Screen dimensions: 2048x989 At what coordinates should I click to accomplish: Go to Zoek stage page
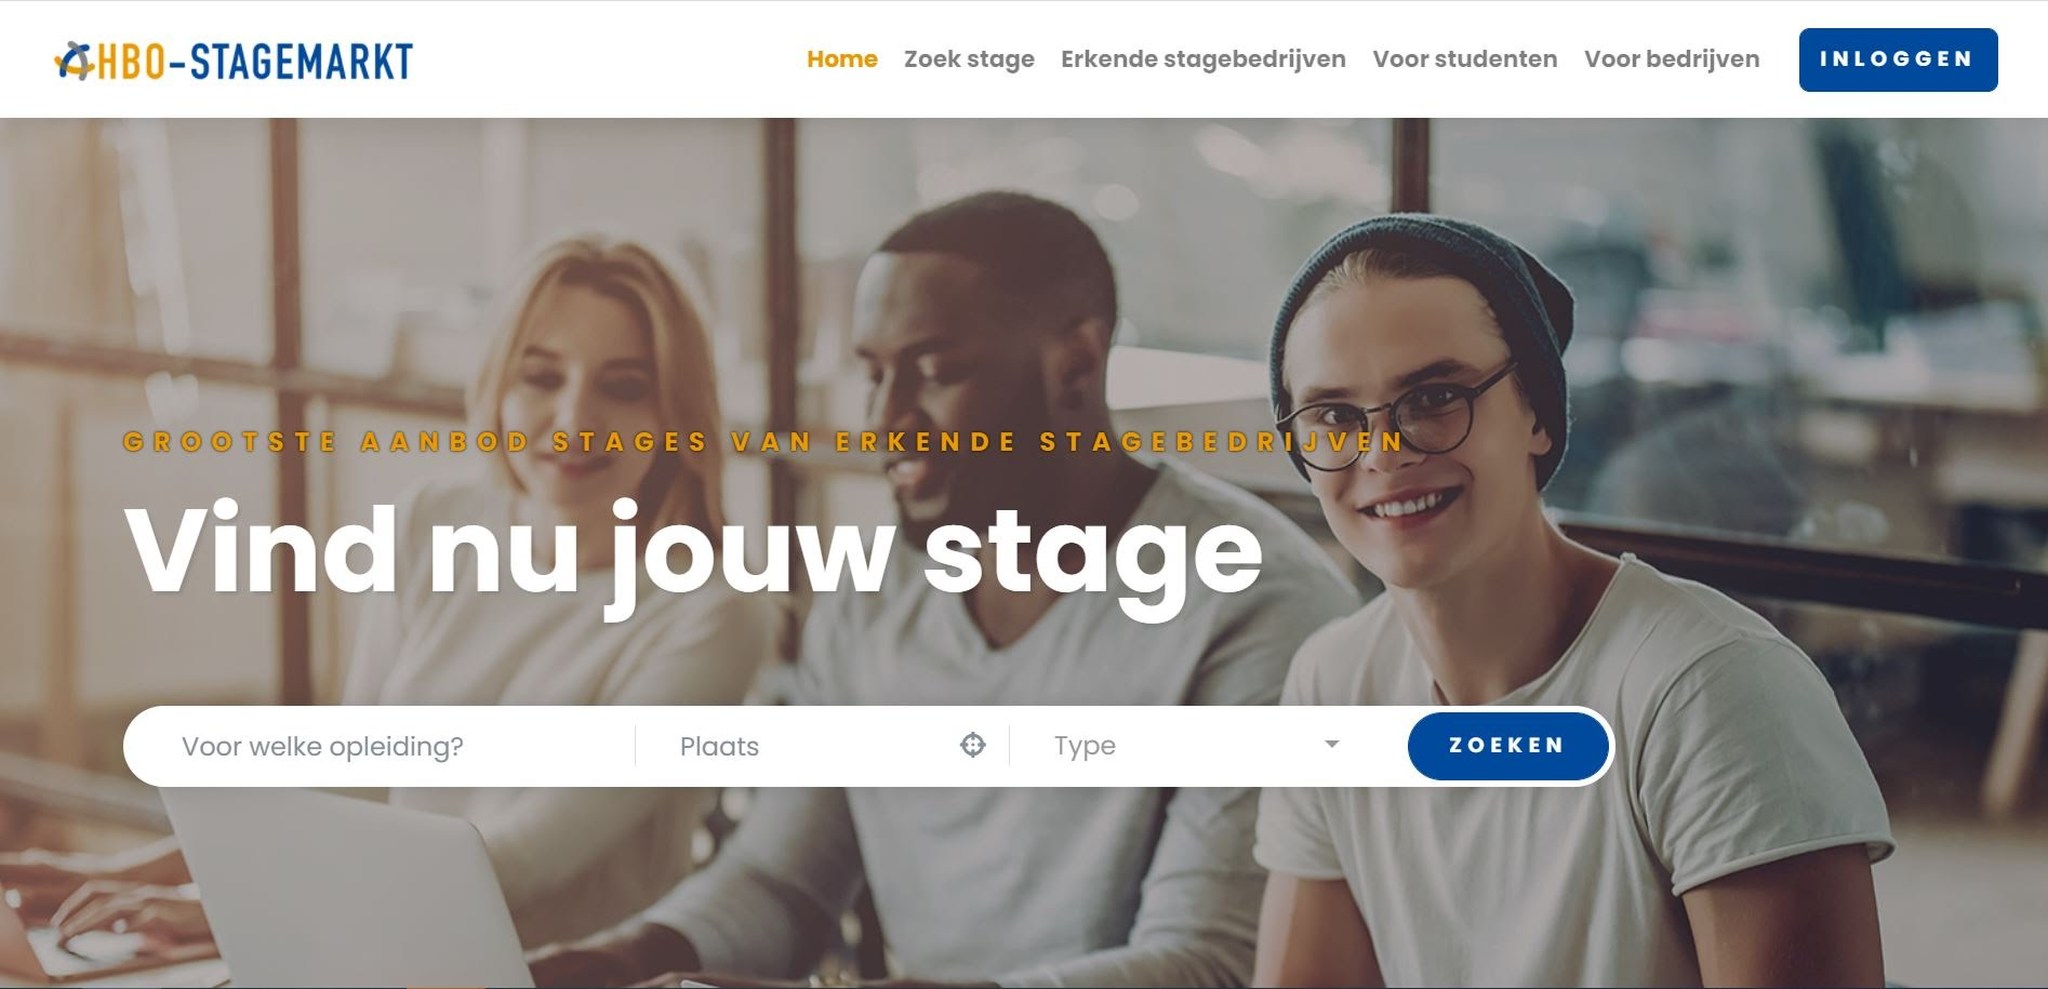tap(969, 59)
